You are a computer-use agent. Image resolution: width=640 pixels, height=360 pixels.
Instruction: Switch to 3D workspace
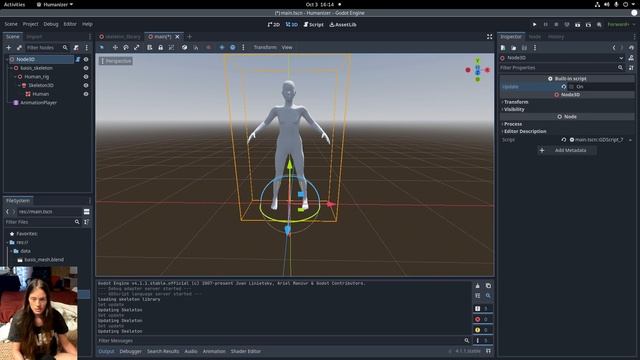291,24
